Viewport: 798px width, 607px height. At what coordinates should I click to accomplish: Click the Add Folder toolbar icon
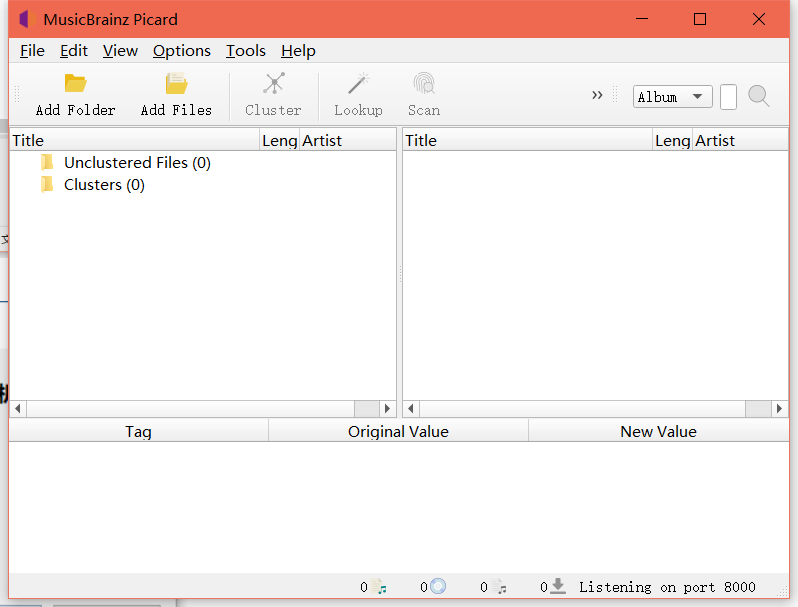pyautogui.click(x=75, y=83)
